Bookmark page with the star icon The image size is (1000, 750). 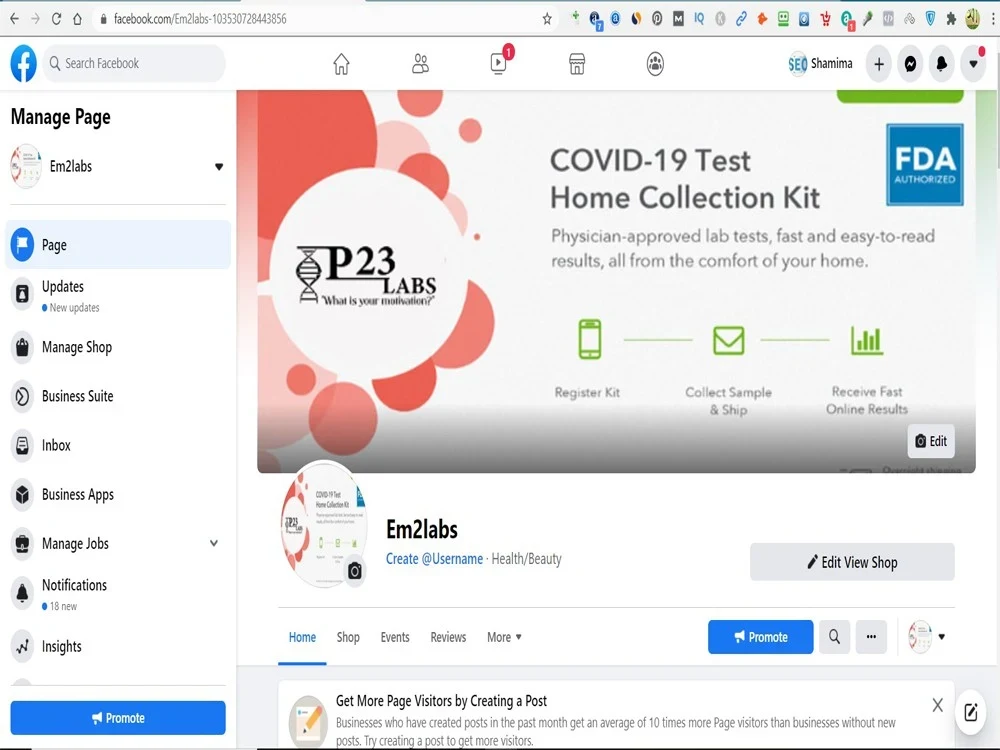click(547, 19)
